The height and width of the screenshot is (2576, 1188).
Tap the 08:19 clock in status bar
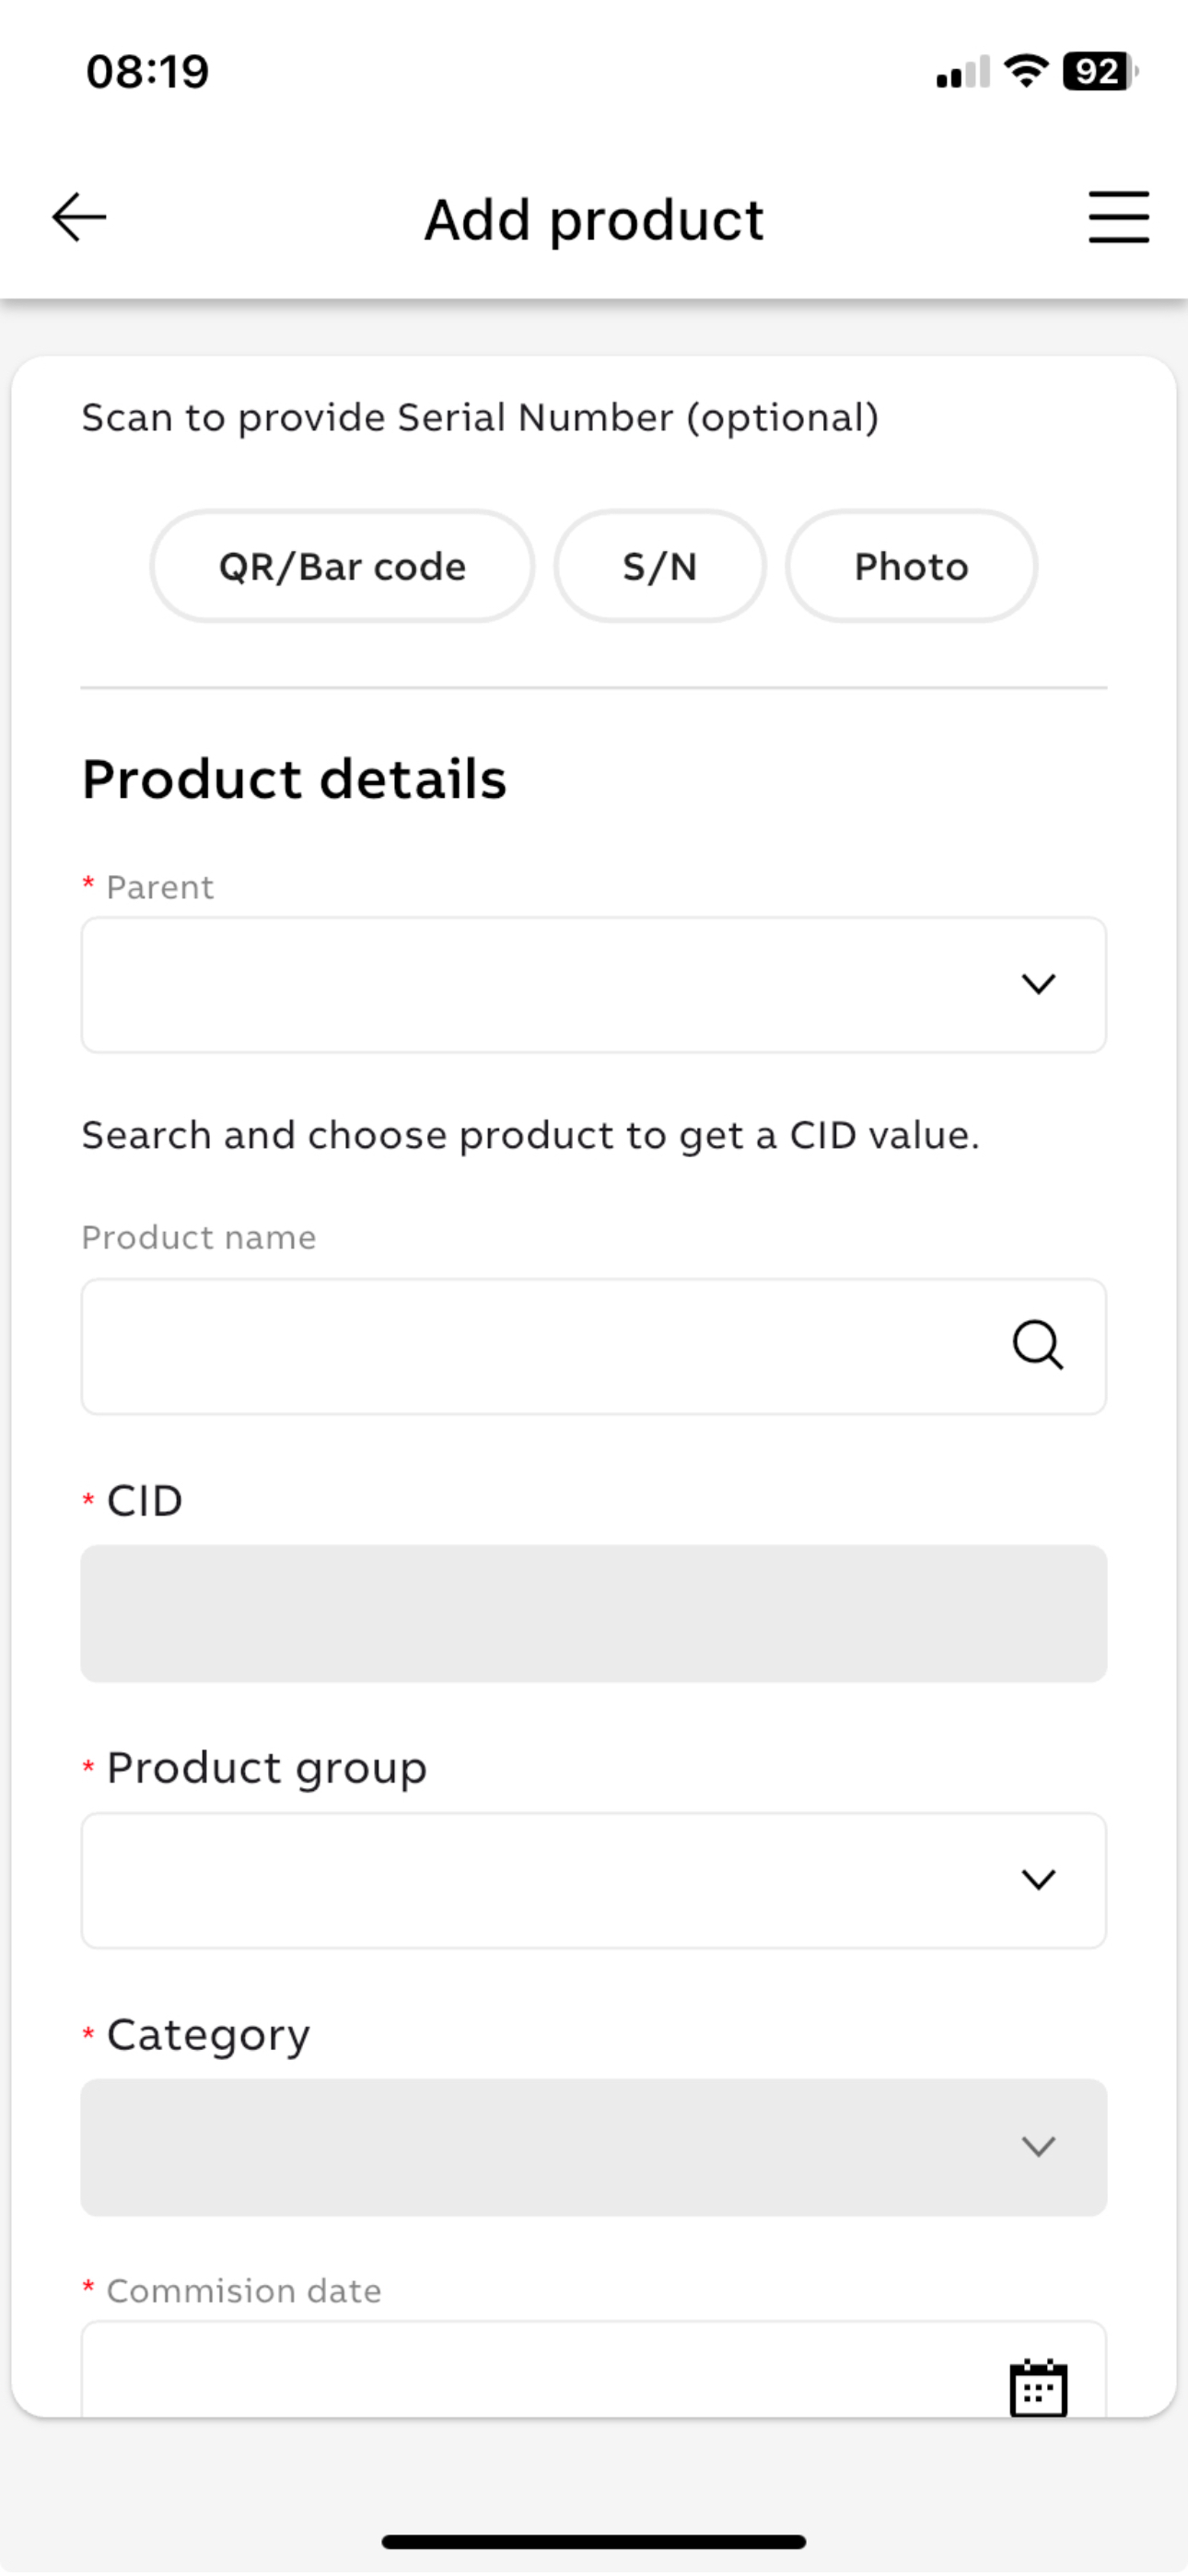148,72
